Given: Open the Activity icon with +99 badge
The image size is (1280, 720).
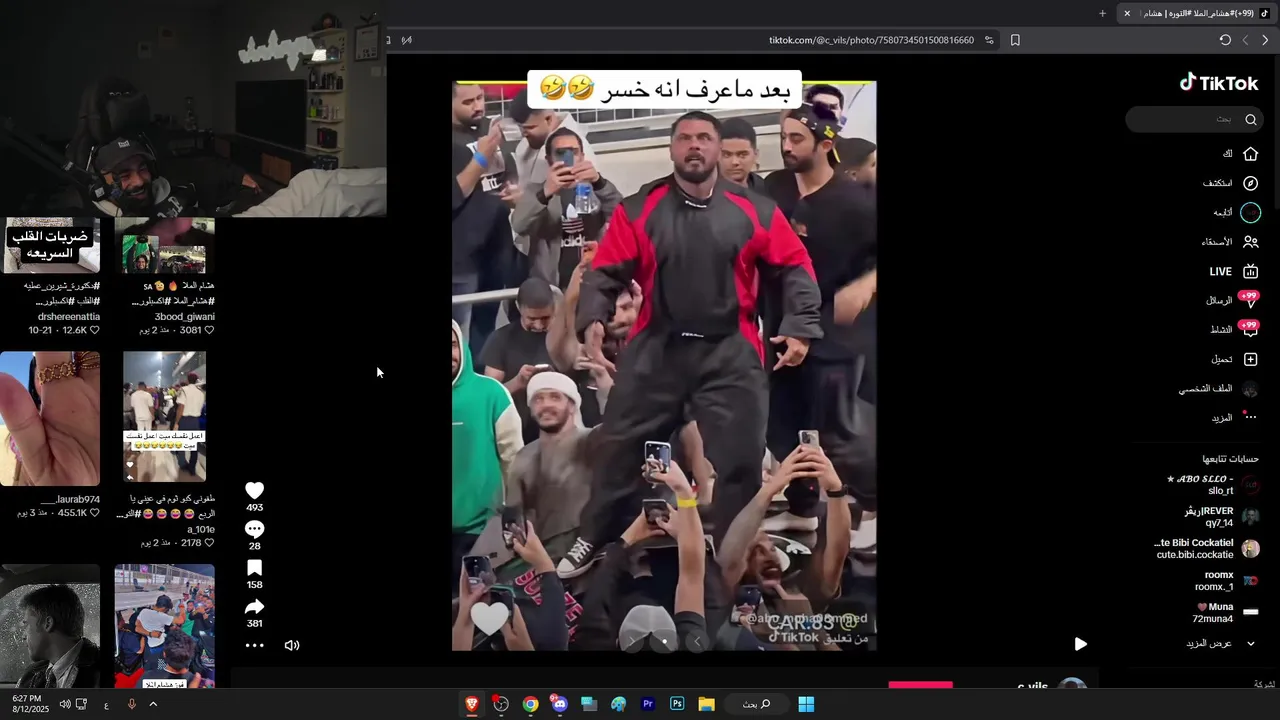Looking at the screenshot, I should [x=1250, y=329].
